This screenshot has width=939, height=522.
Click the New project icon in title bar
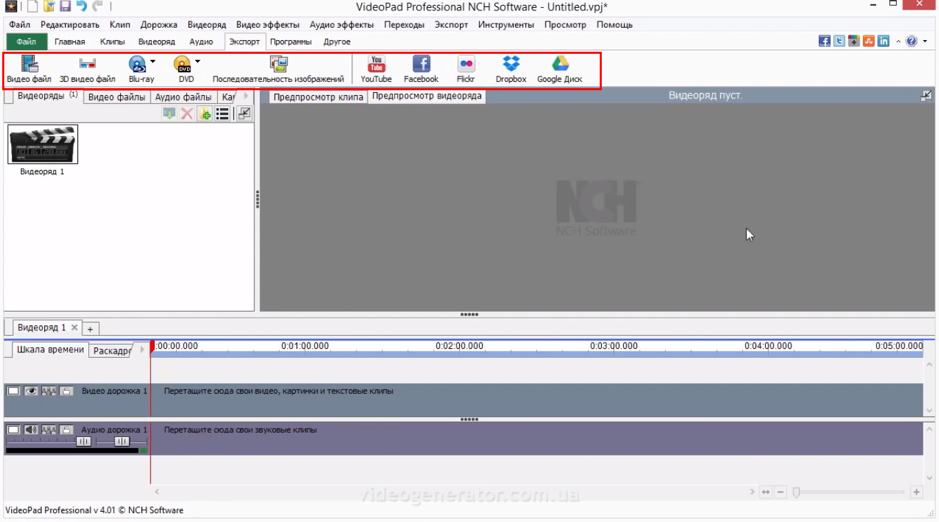32,7
